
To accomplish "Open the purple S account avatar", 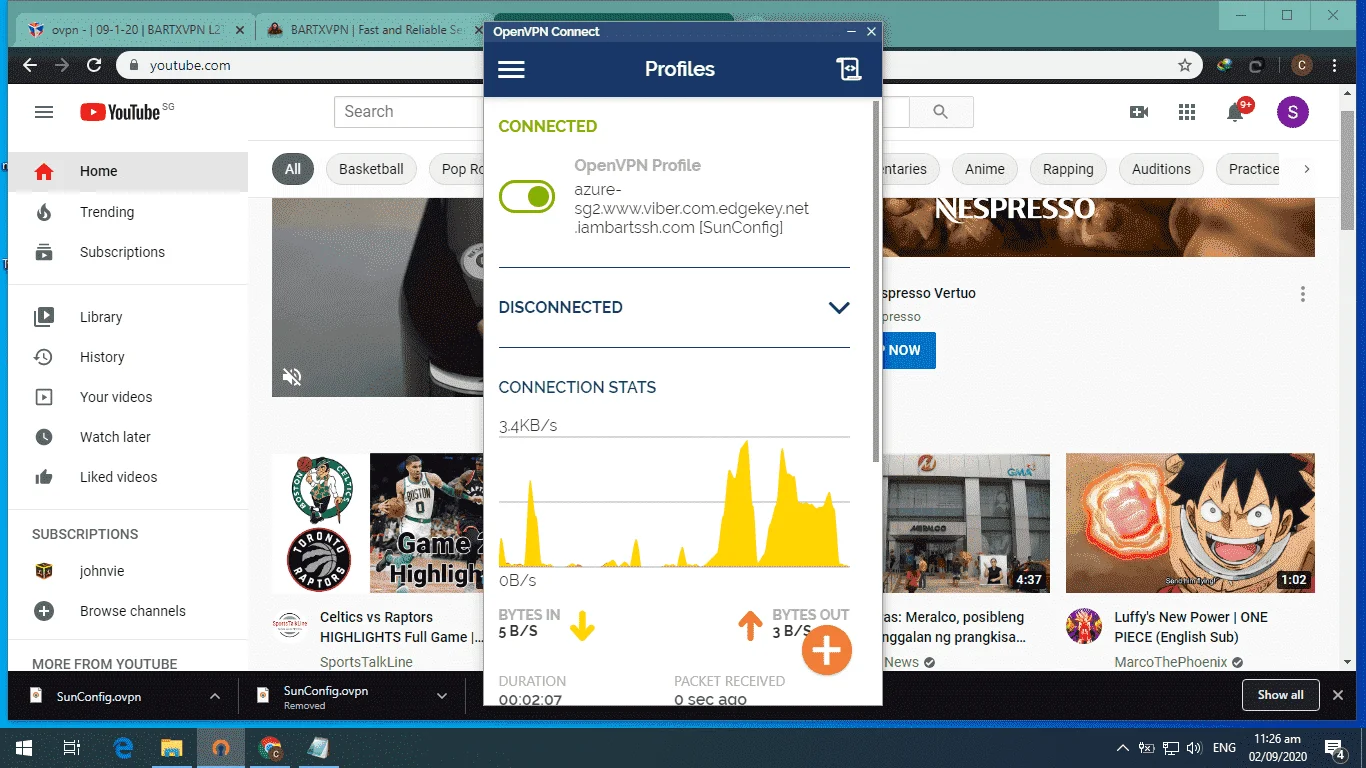I will (x=1293, y=112).
